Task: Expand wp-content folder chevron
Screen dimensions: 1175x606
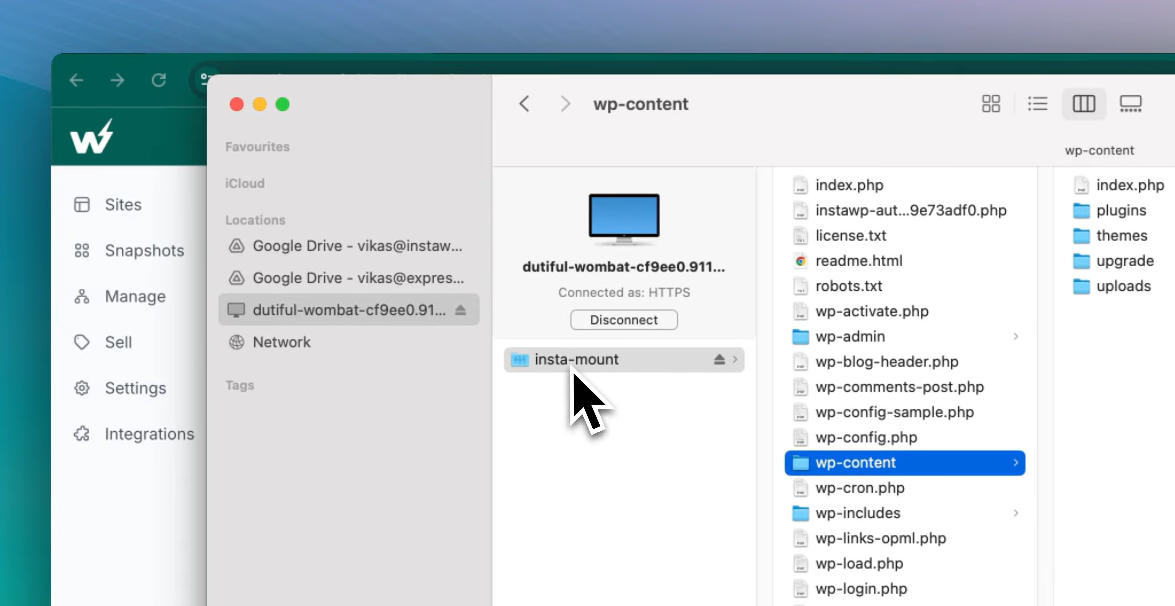Action: click(1015, 463)
